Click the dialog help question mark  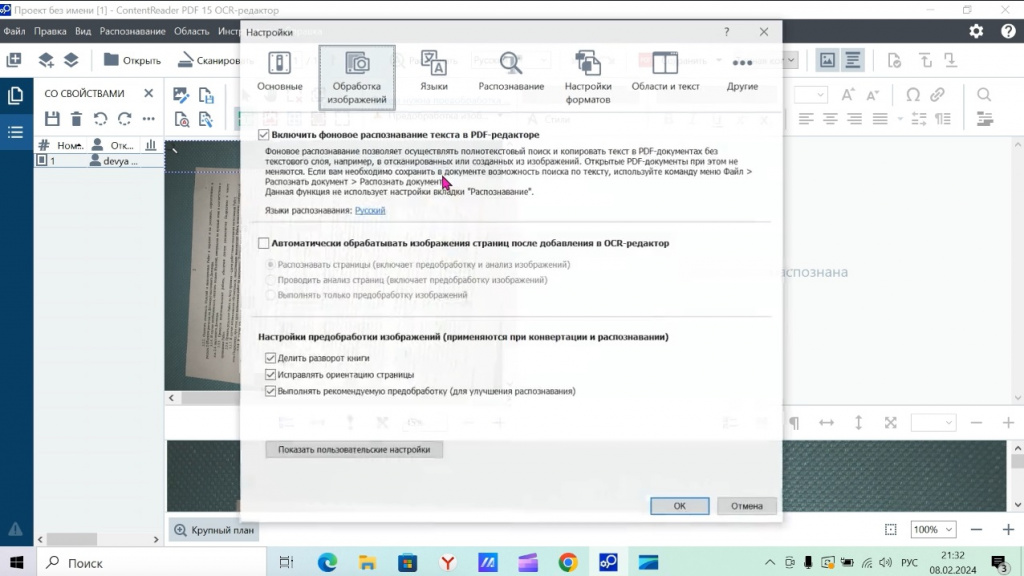(x=726, y=32)
